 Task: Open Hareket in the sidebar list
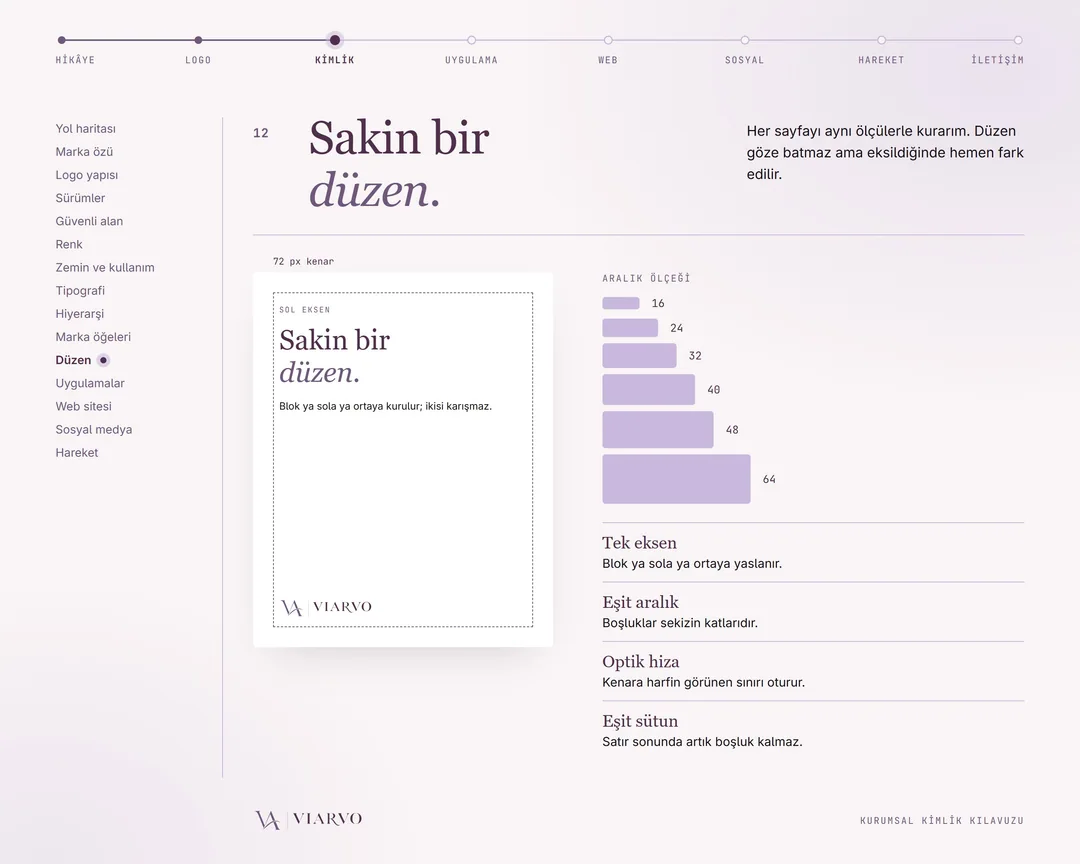[x=76, y=453]
